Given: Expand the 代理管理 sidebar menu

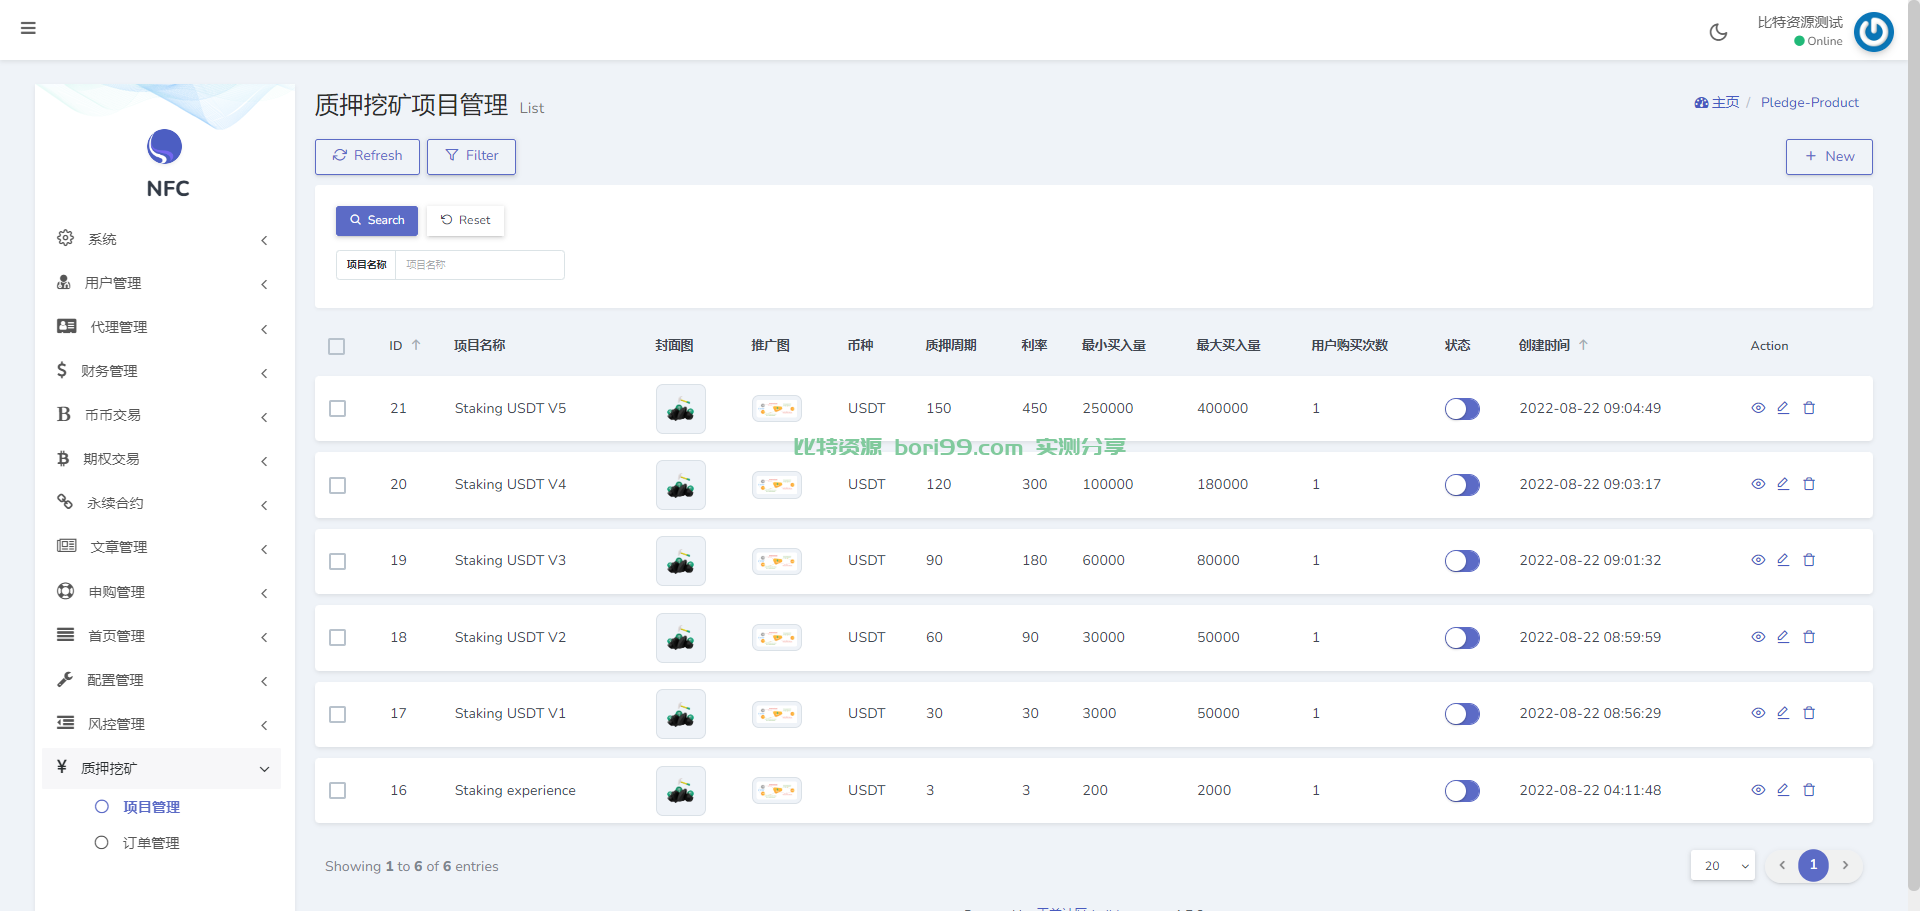Looking at the screenshot, I should [162, 327].
